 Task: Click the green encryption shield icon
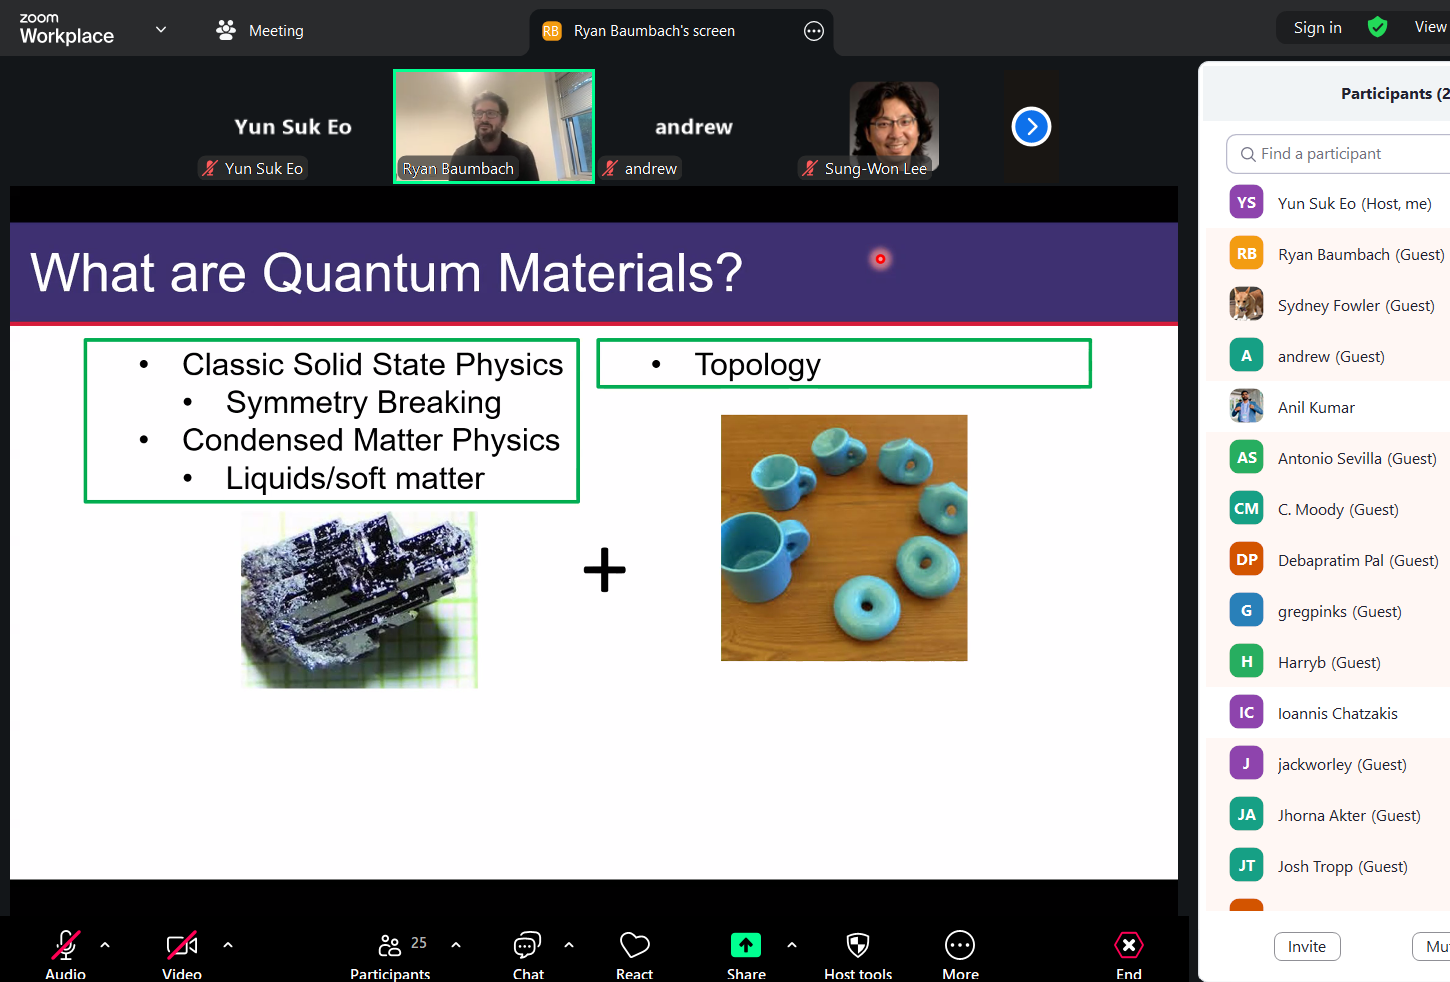pos(1377,27)
